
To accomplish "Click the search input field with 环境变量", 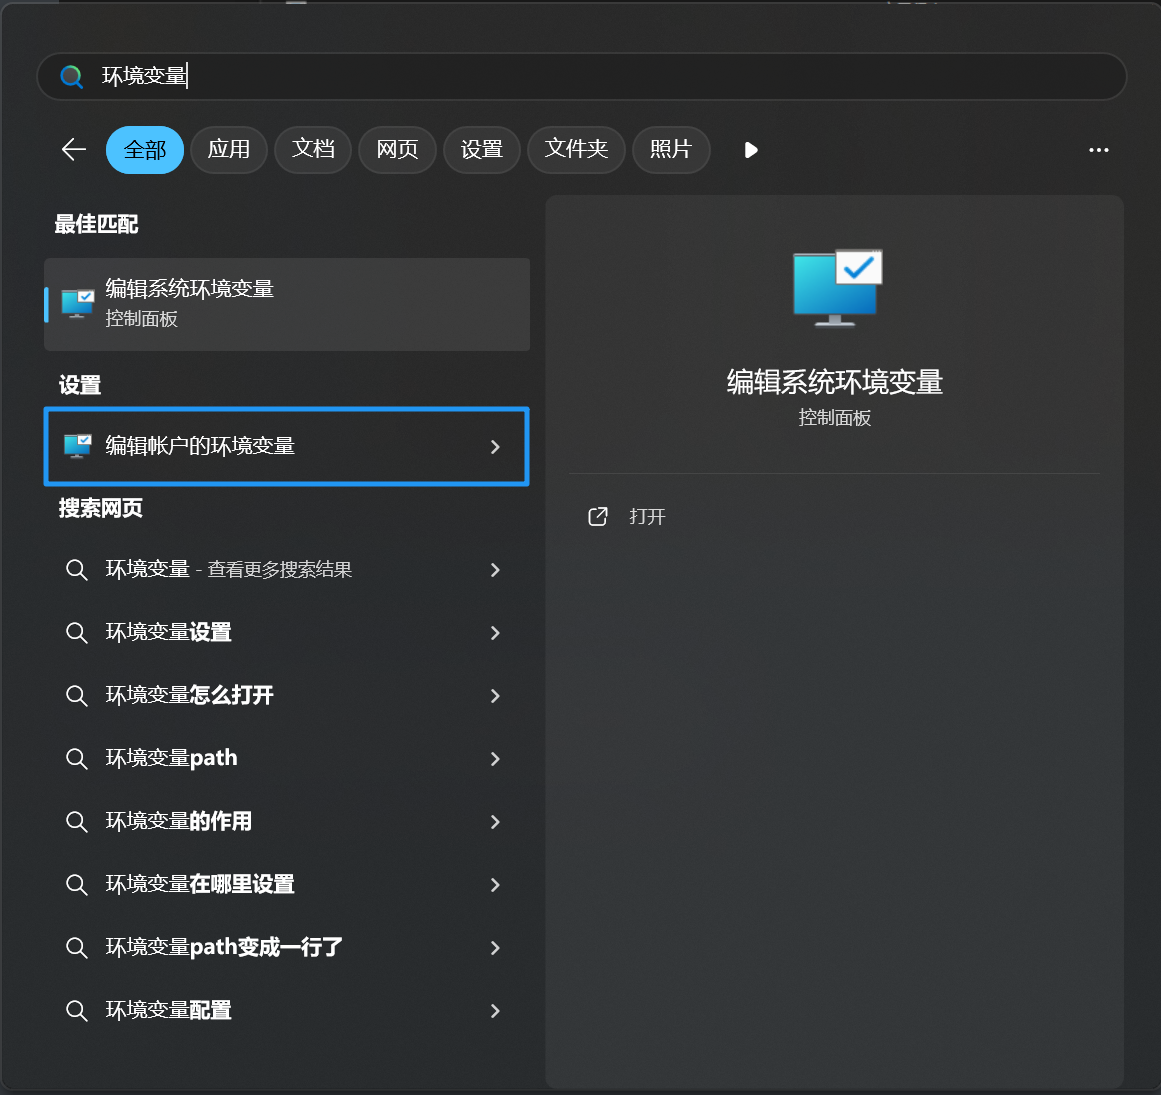I will pyautogui.click(x=600, y=77).
